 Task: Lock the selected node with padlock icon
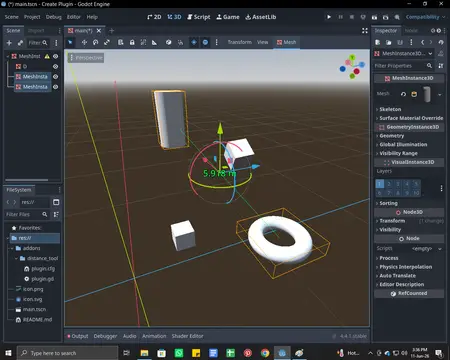click(132, 42)
